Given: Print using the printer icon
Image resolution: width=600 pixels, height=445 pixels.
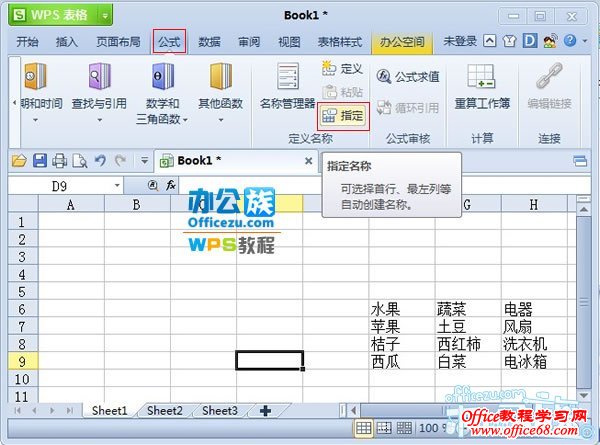Looking at the screenshot, I should pos(60,161).
